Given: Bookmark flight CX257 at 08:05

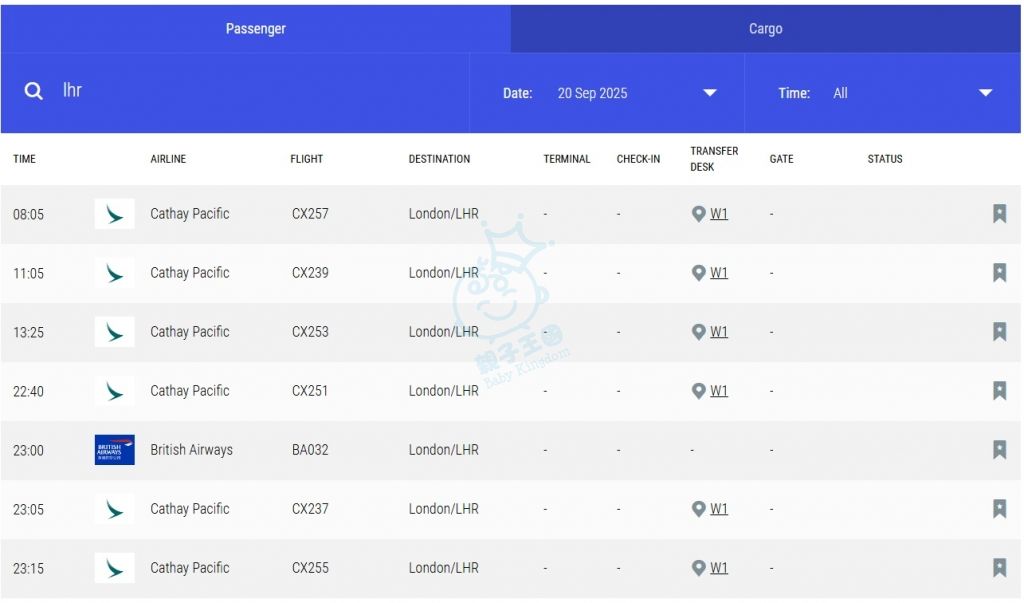Looking at the screenshot, I should (x=999, y=214).
